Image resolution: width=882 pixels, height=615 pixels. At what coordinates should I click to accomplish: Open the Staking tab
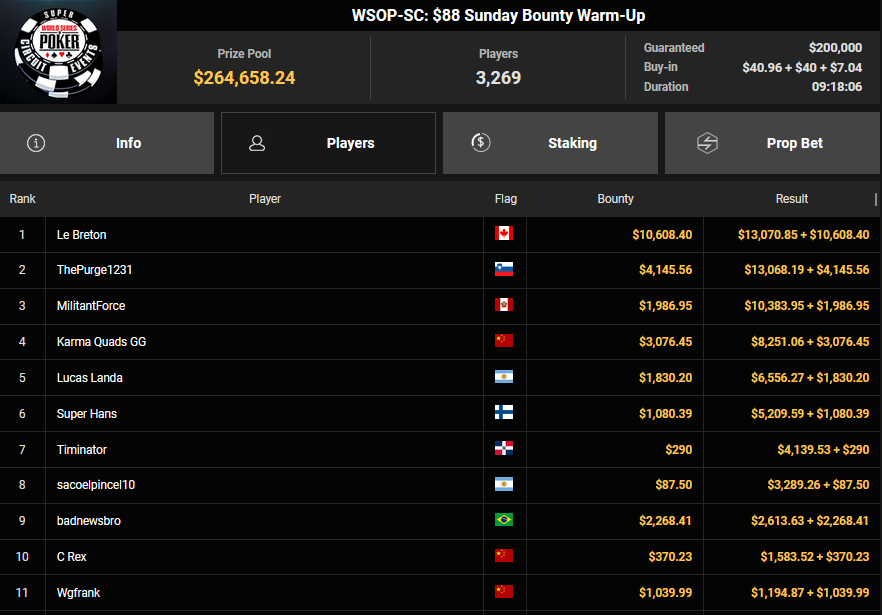click(x=550, y=143)
